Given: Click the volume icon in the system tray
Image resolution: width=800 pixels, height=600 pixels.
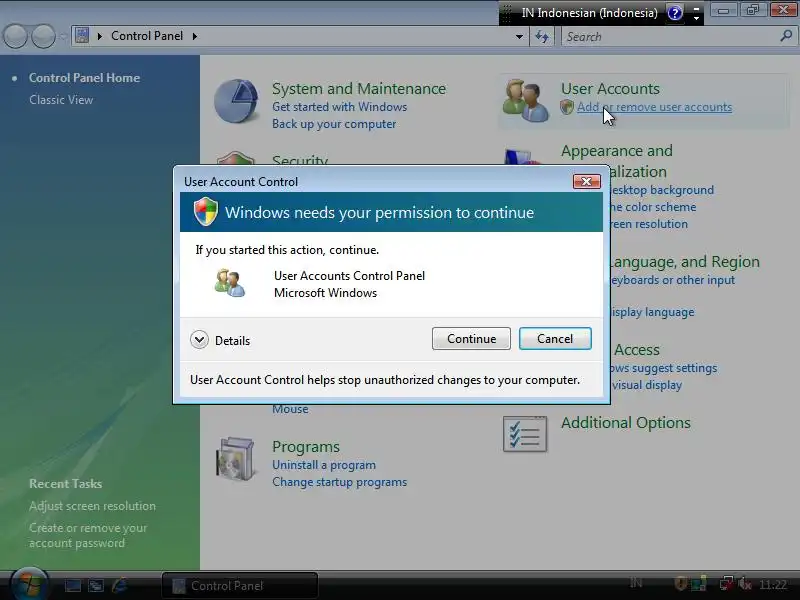Looking at the screenshot, I should tap(745, 584).
